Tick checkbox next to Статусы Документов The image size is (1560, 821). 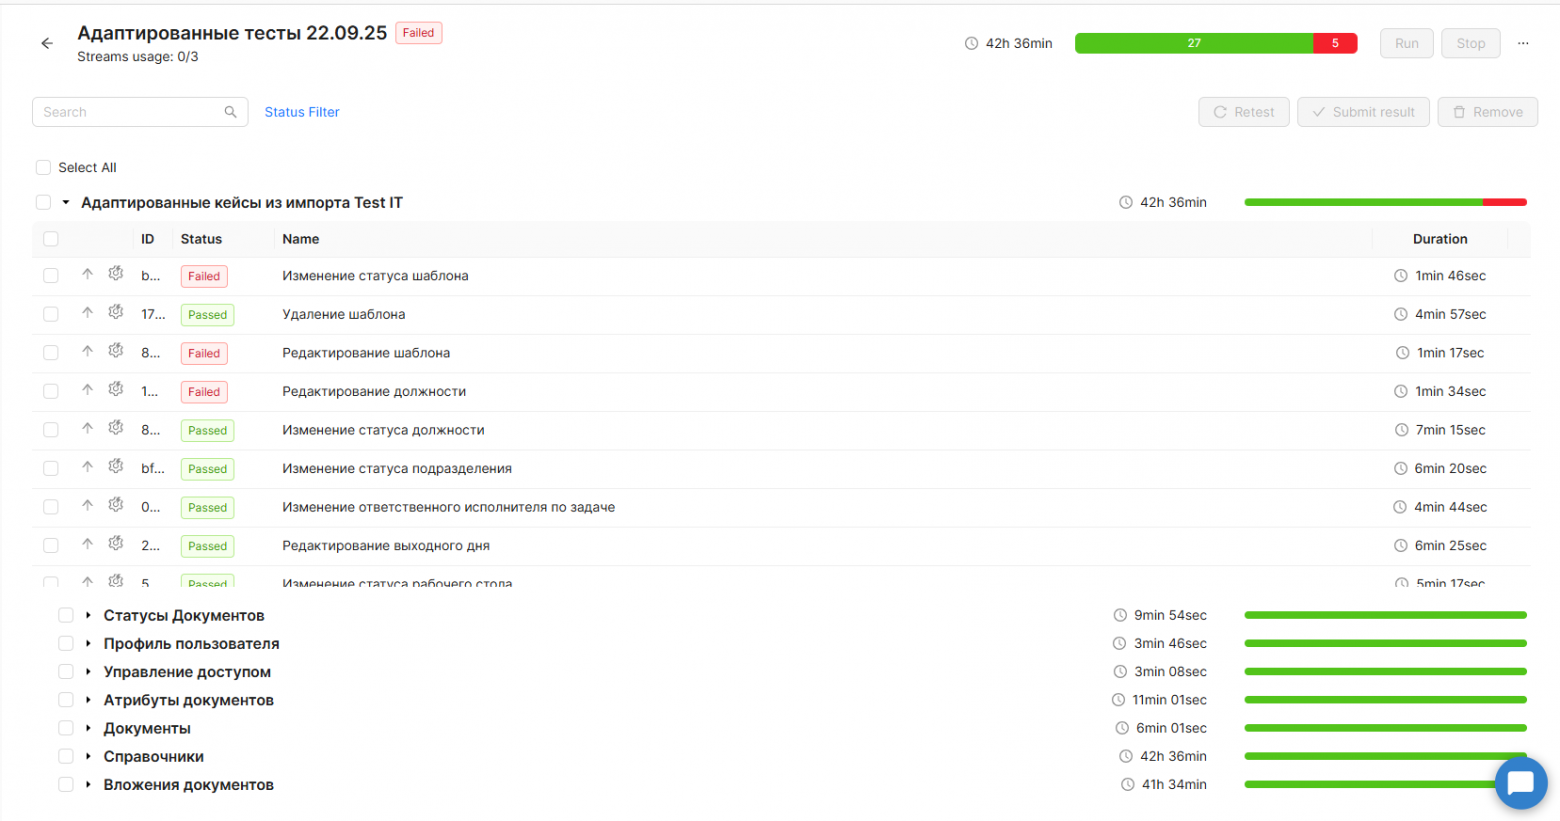(x=66, y=615)
